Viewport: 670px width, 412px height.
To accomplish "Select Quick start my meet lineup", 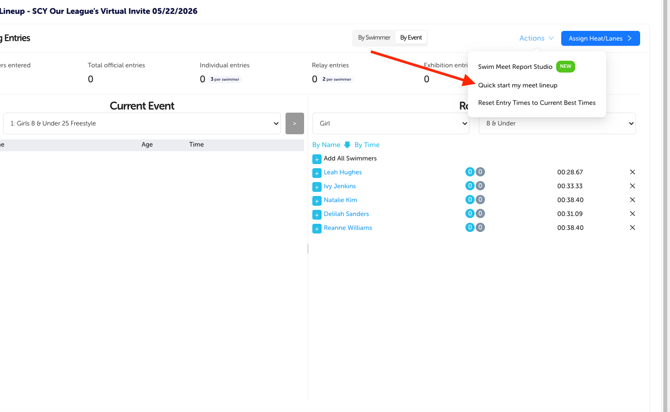I will (x=517, y=85).
